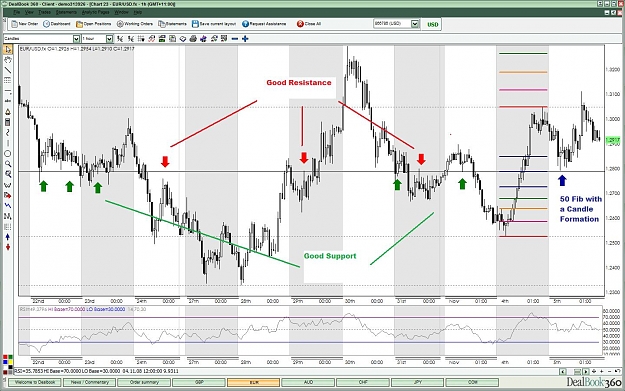Click the chart scroll-left arrow at bottom right

[x=563, y=371]
